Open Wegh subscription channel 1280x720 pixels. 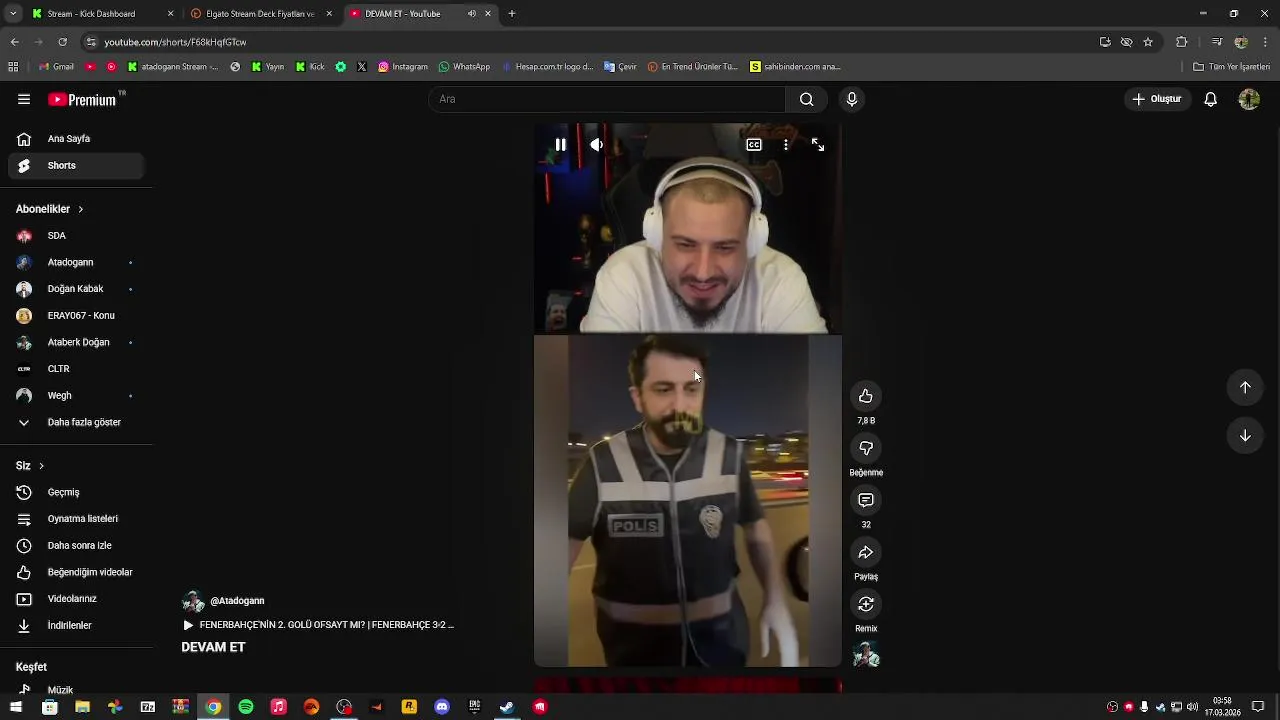[76, 396]
